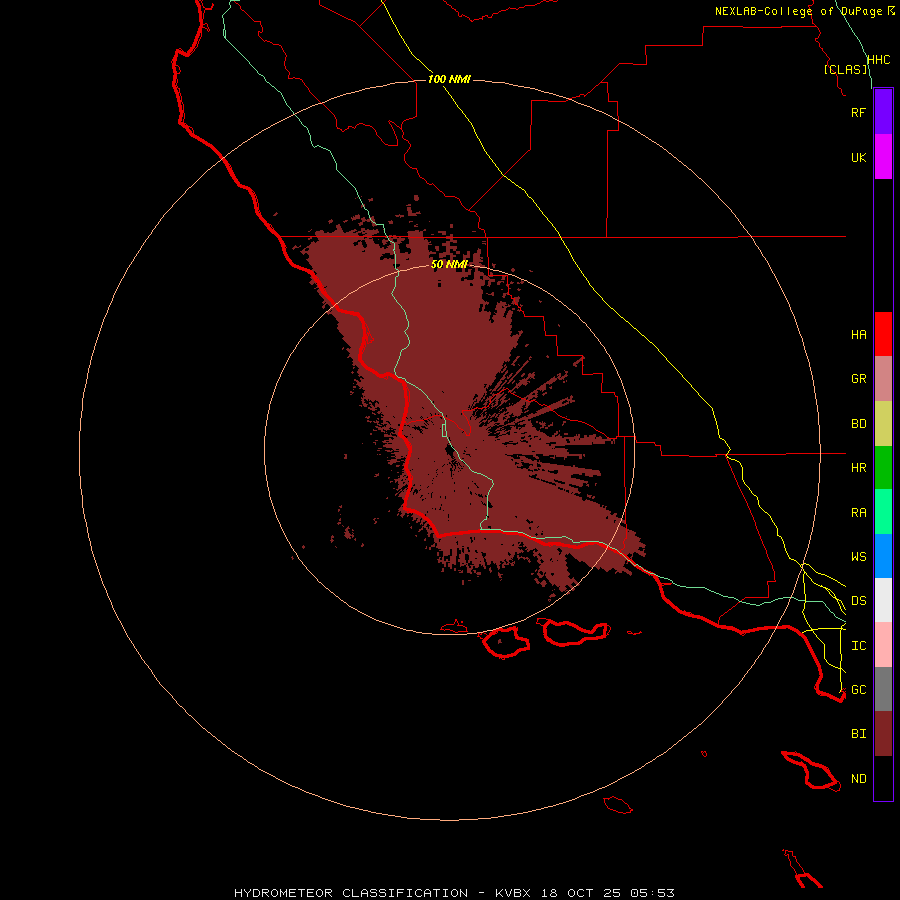900x900 pixels.
Task: Click the 100 NMI range ring label
Action: 449,79
